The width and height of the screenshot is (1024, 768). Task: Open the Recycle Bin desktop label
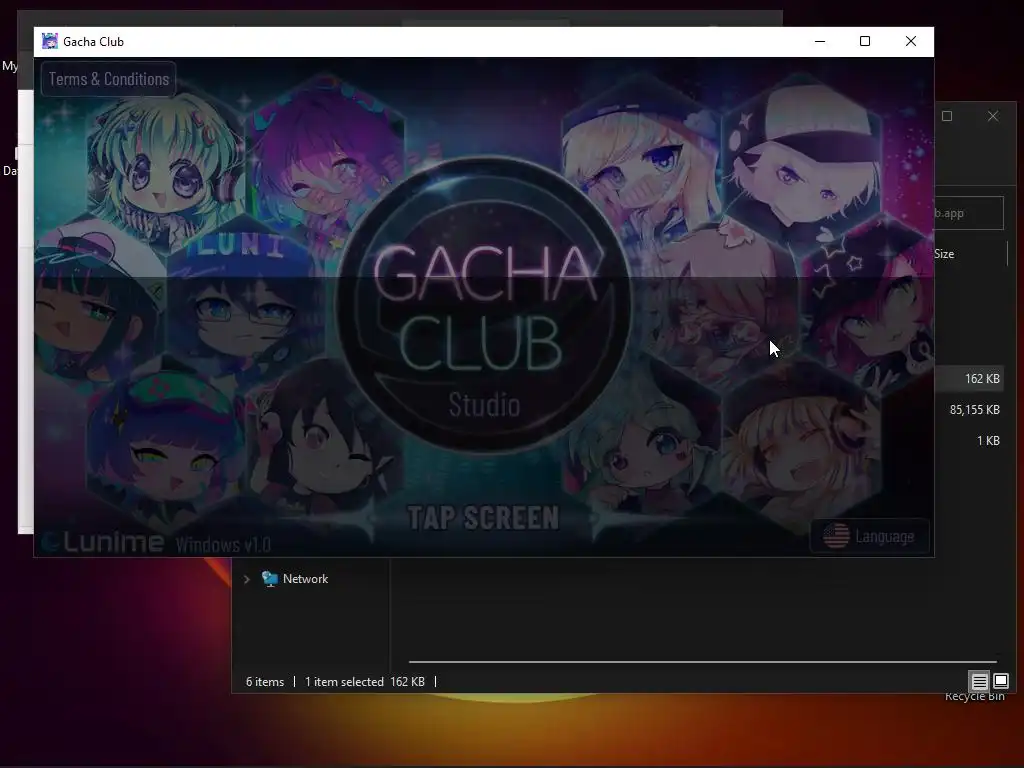(x=974, y=696)
